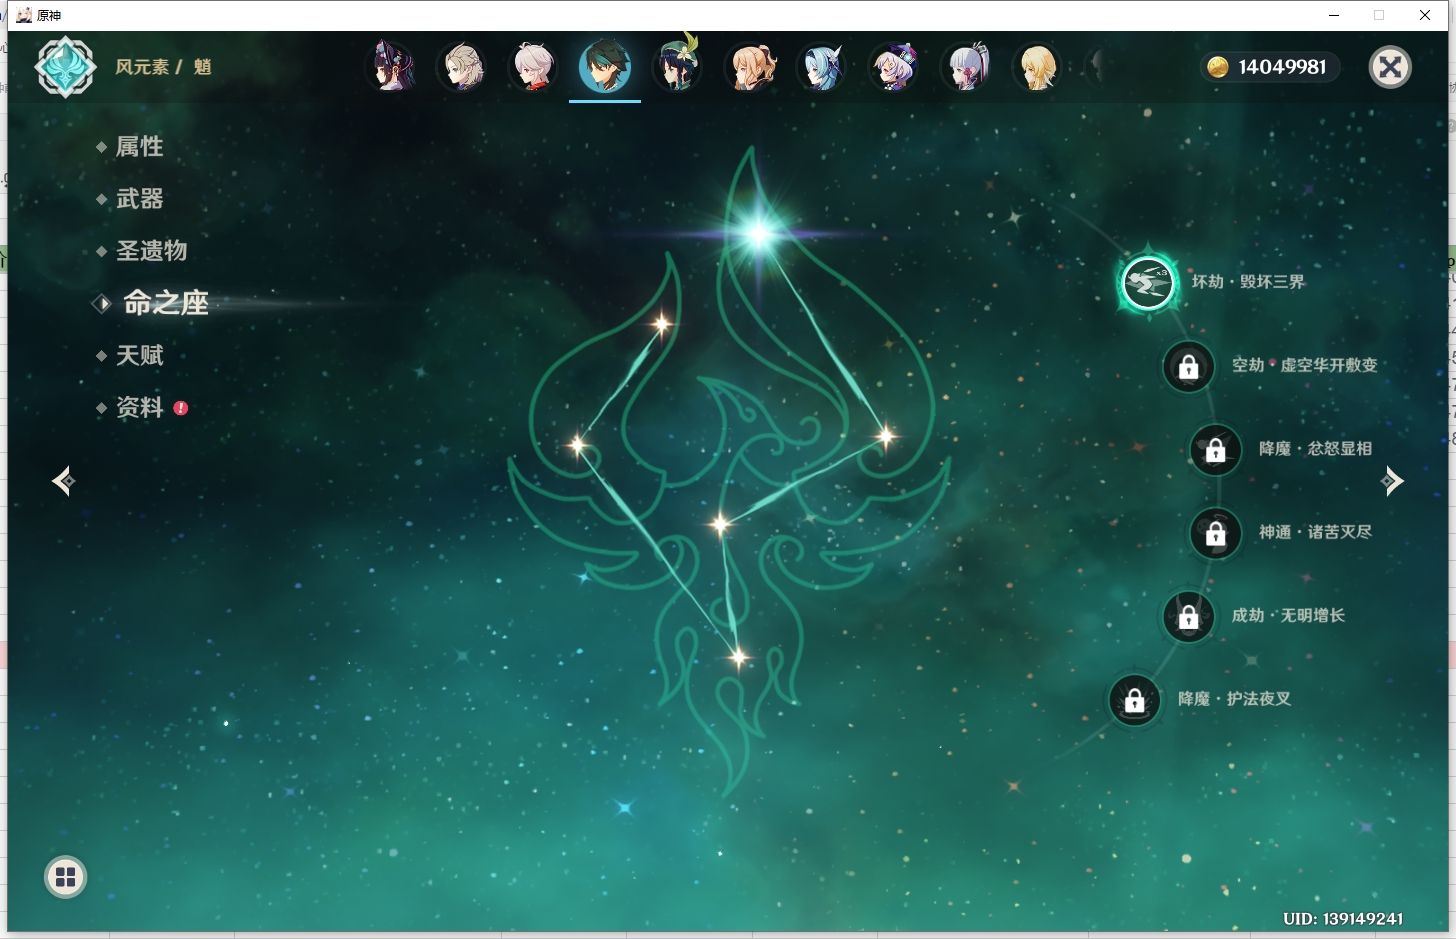Open unlocked constellation 坏劫·毁坏三界 icon
This screenshot has height=939, width=1456.
point(1147,283)
